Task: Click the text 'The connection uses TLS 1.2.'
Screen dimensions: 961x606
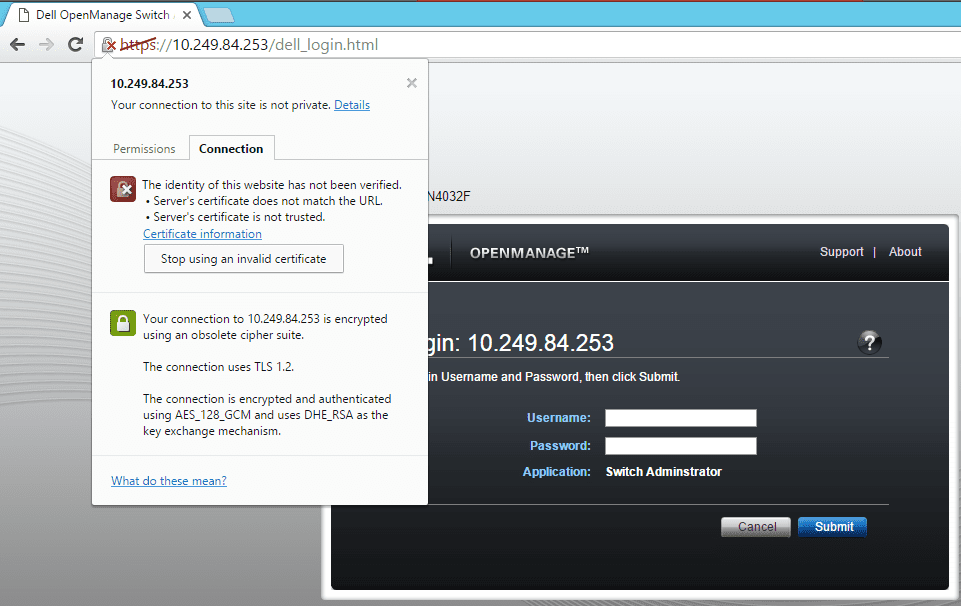Action: (x=218, y=366)
